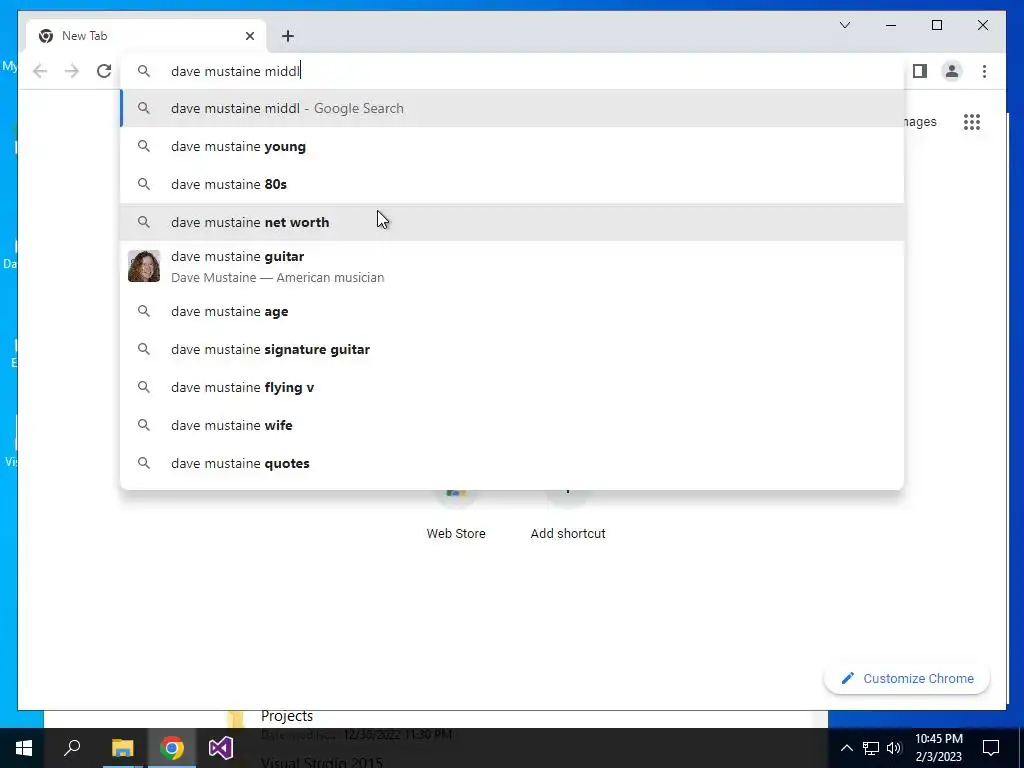Choose the 'dave mustaine age' suggestion

coord(513,312)
